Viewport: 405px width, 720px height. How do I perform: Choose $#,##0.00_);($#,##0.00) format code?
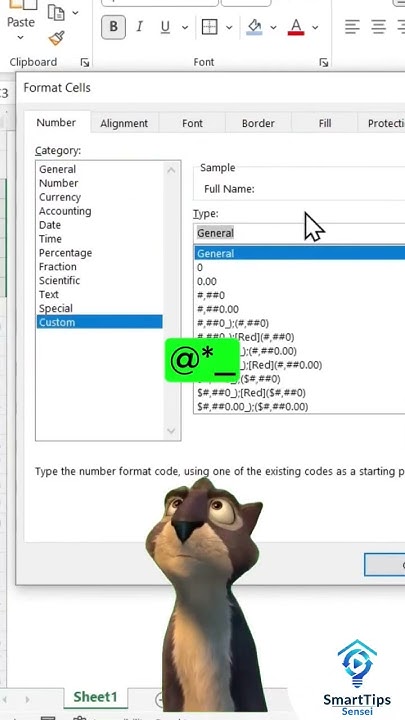299,407
